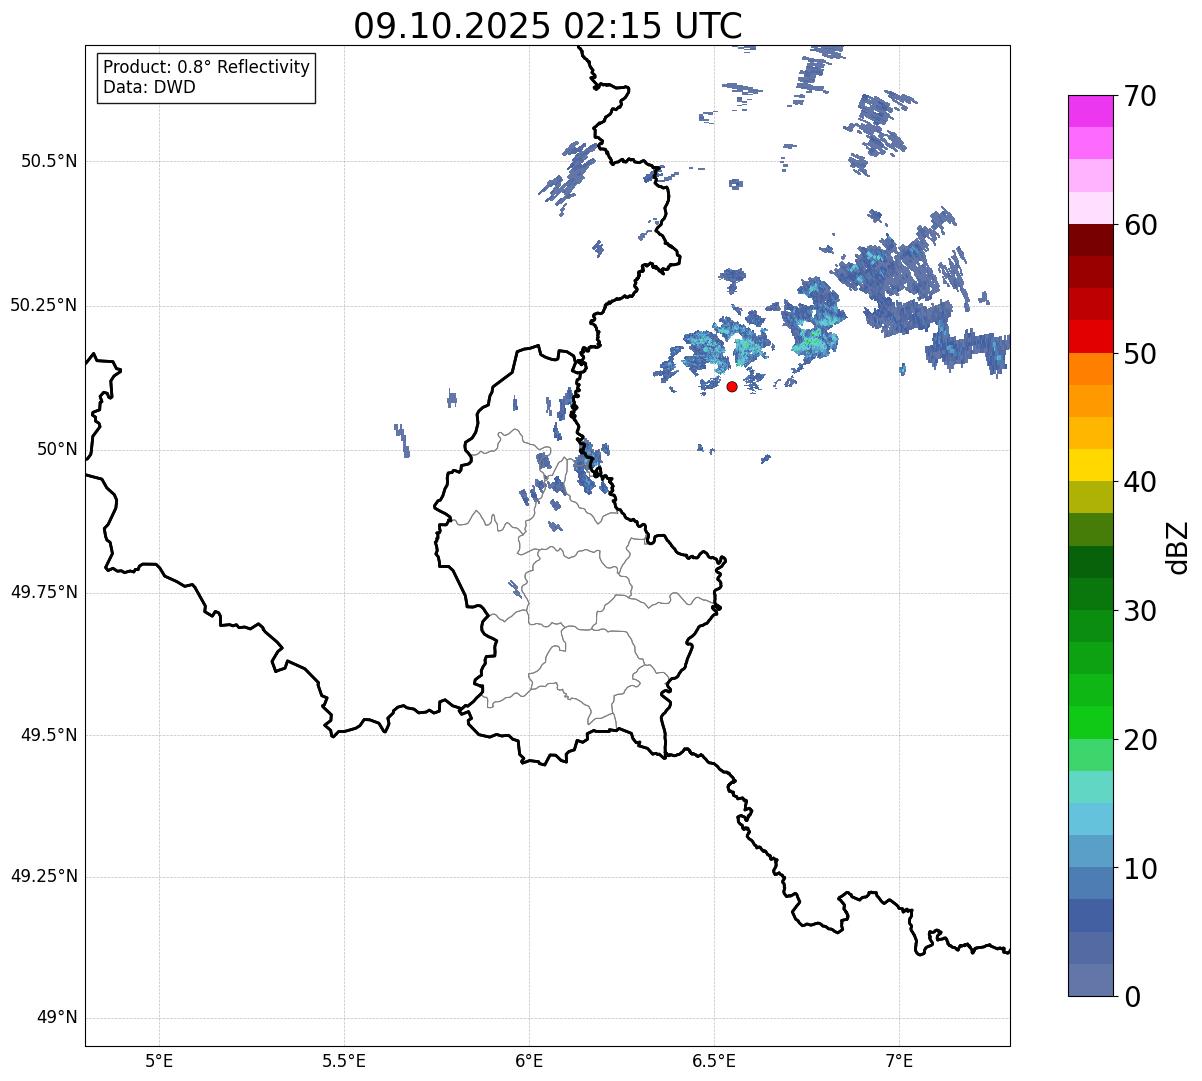Click the 49.25°N latitude label

pyautogui.click(x=44, y=876)
